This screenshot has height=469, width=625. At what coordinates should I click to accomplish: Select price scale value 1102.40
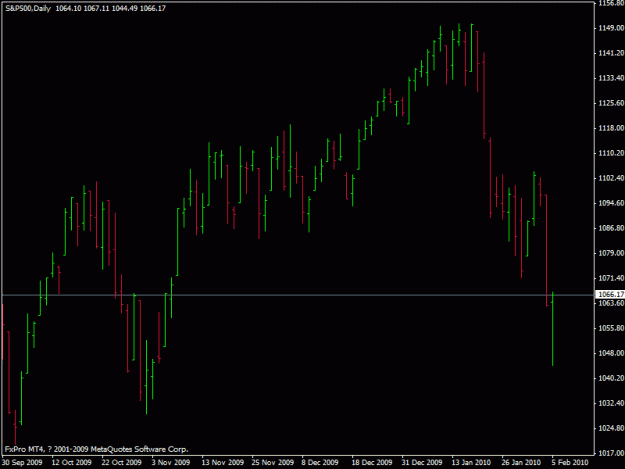(x=611, y=178)
